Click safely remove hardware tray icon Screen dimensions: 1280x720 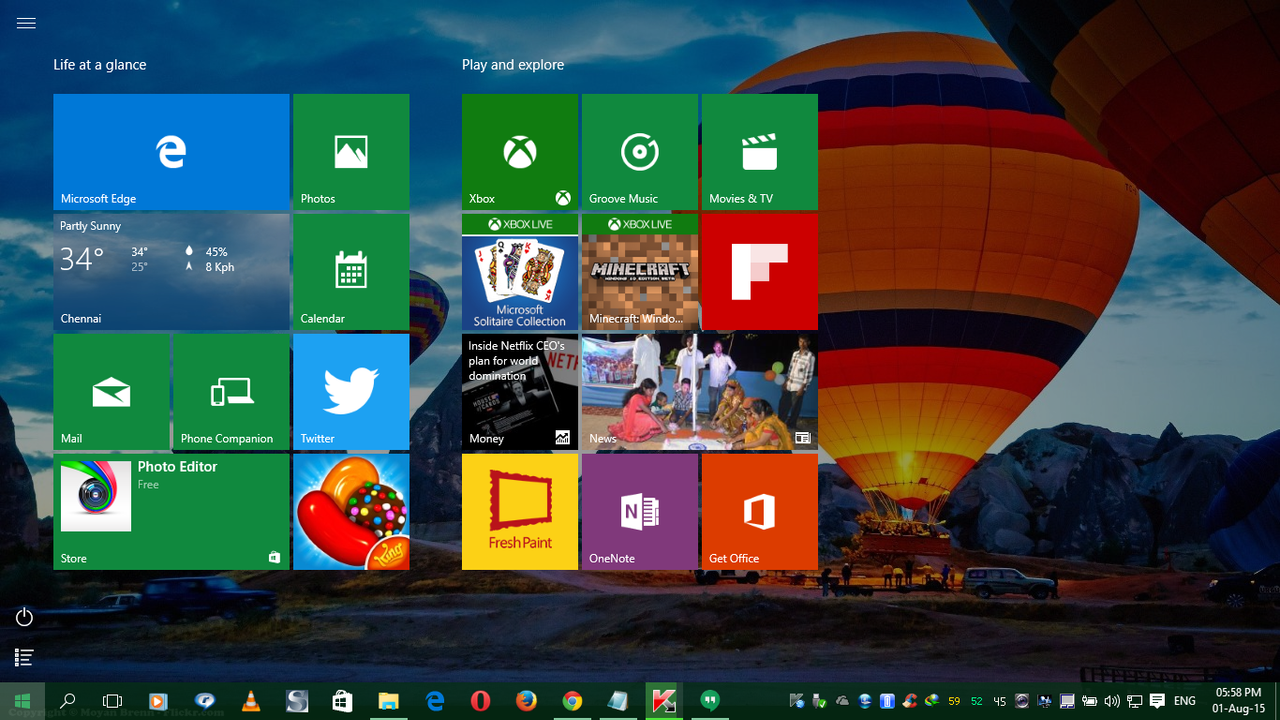819,701
